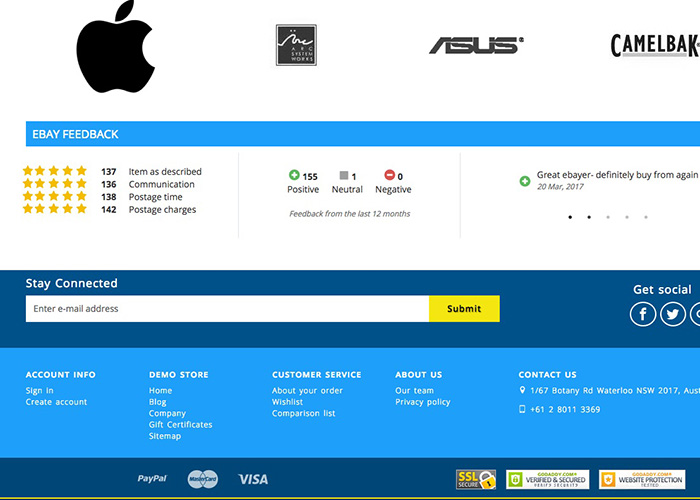
Task: Open the Arc System Works logo
Action: 296,45
